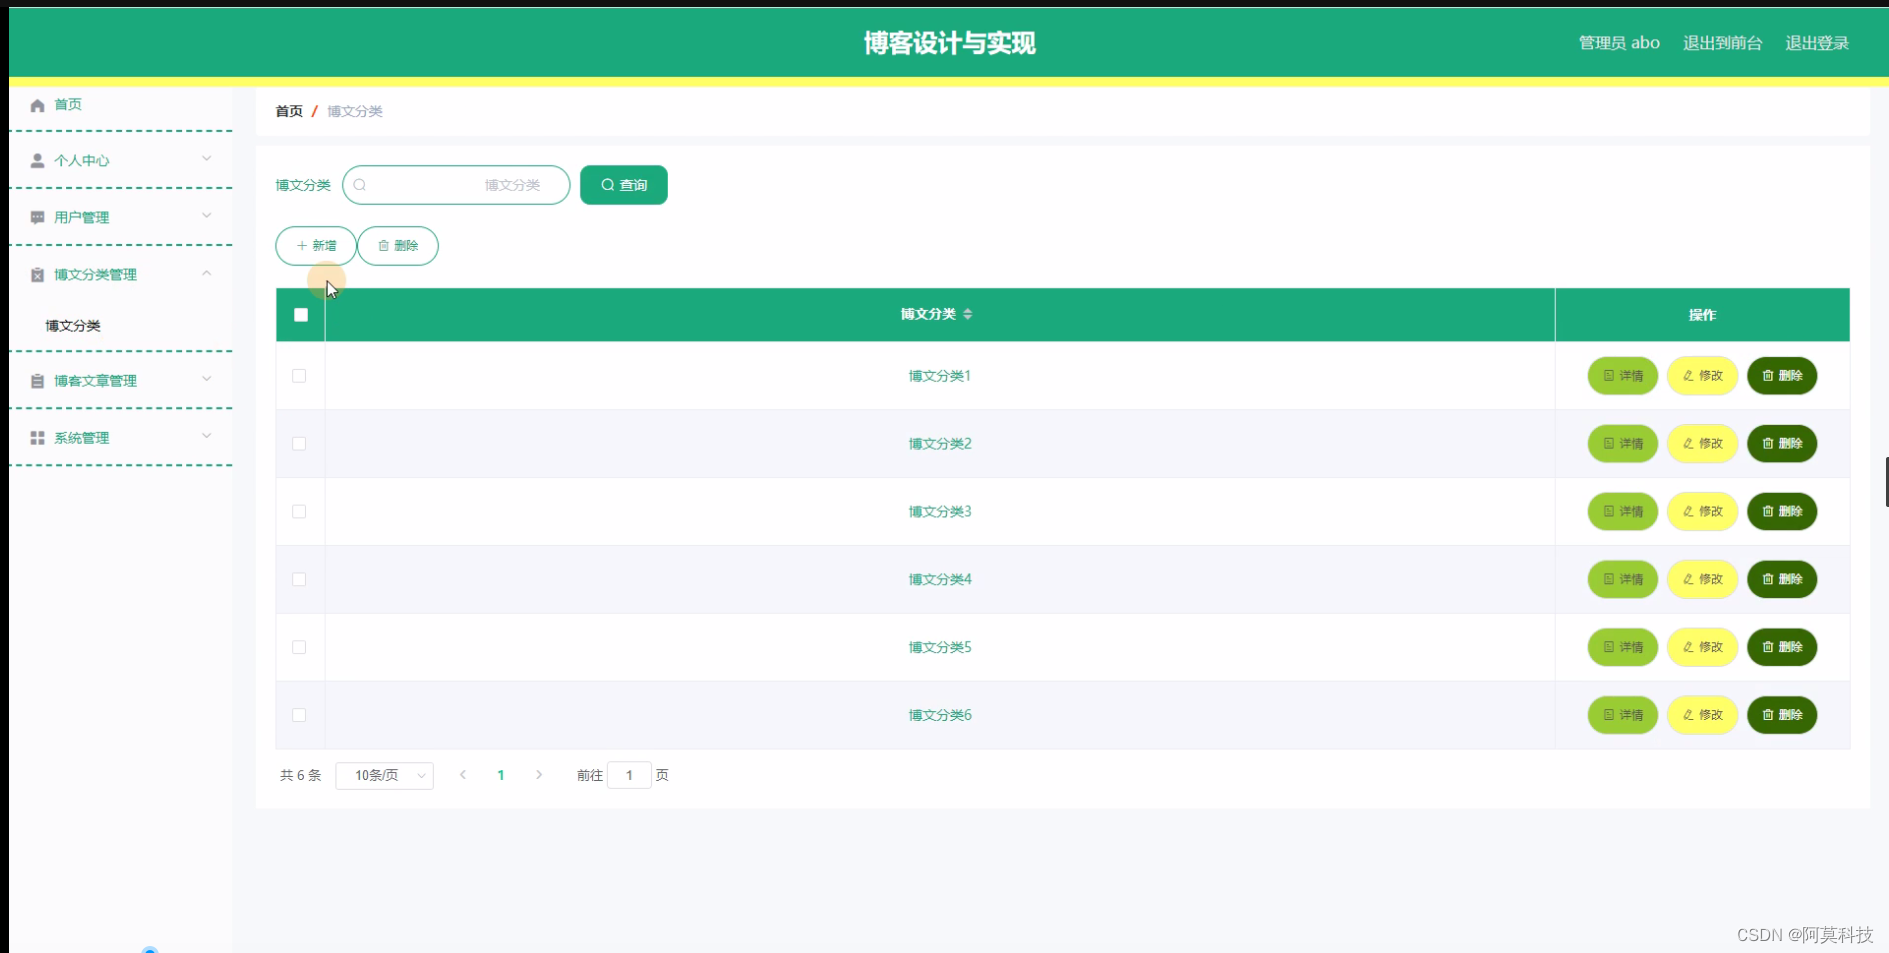The image size is (1889, 953).
Task: Click 首页 in the breadcrumb
Action: 288,111
